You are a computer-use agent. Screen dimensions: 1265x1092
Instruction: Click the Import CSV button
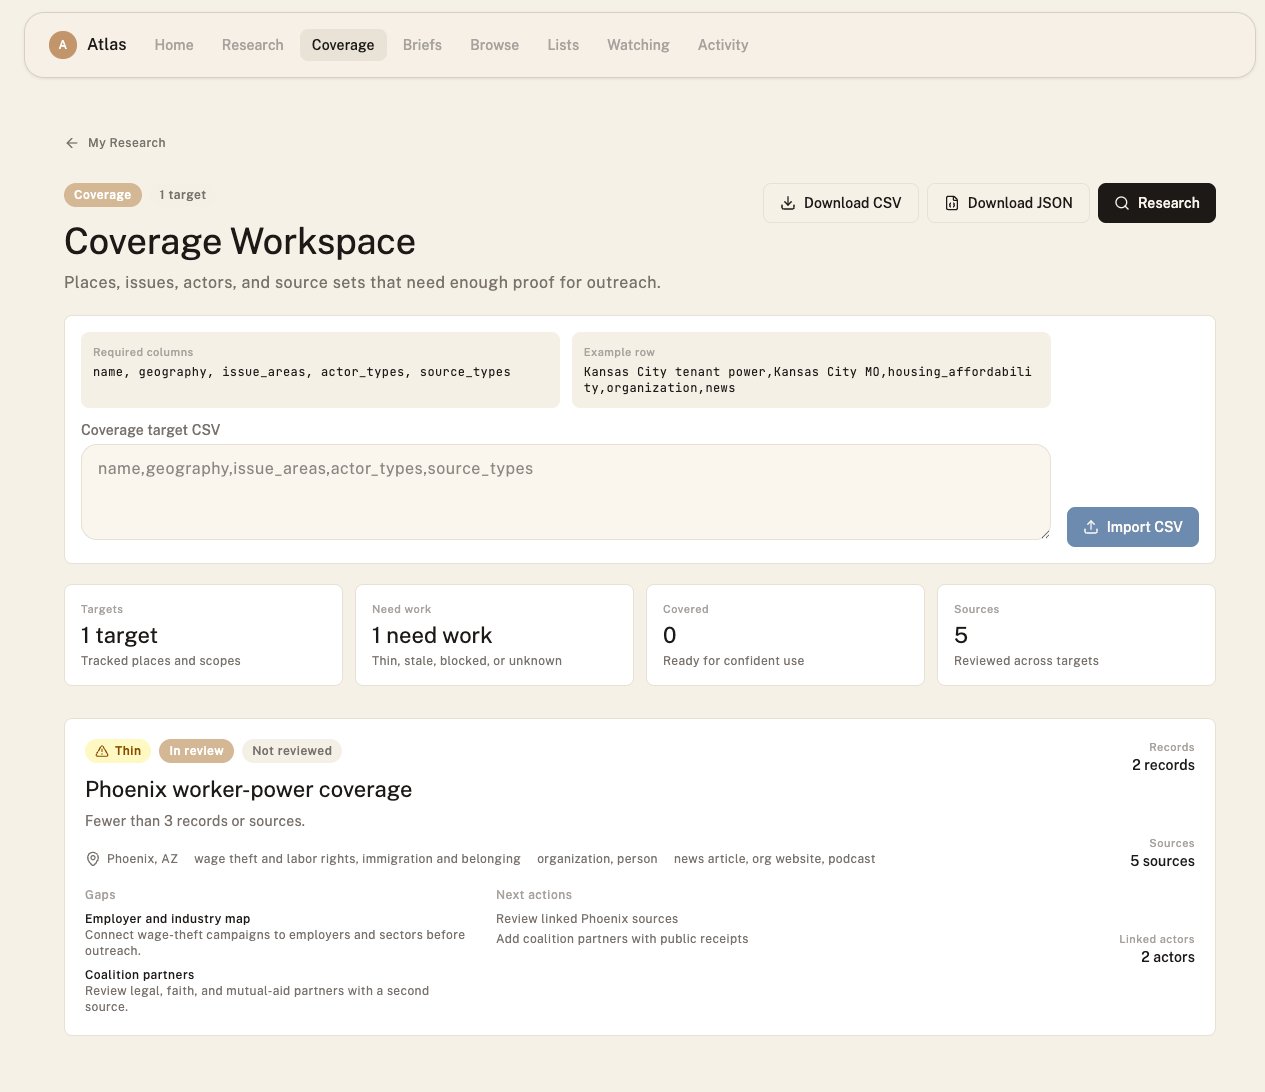(x=1133, y=527)
